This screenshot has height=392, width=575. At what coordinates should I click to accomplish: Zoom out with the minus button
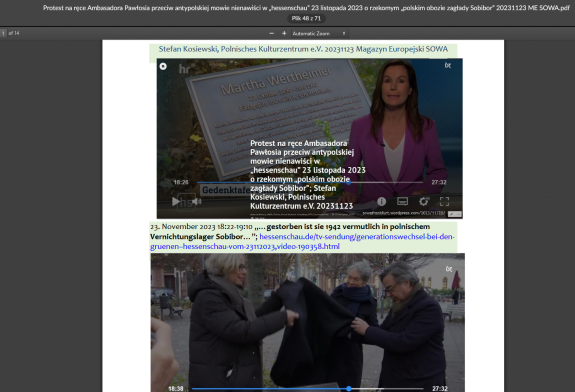[x=272, y=33]
